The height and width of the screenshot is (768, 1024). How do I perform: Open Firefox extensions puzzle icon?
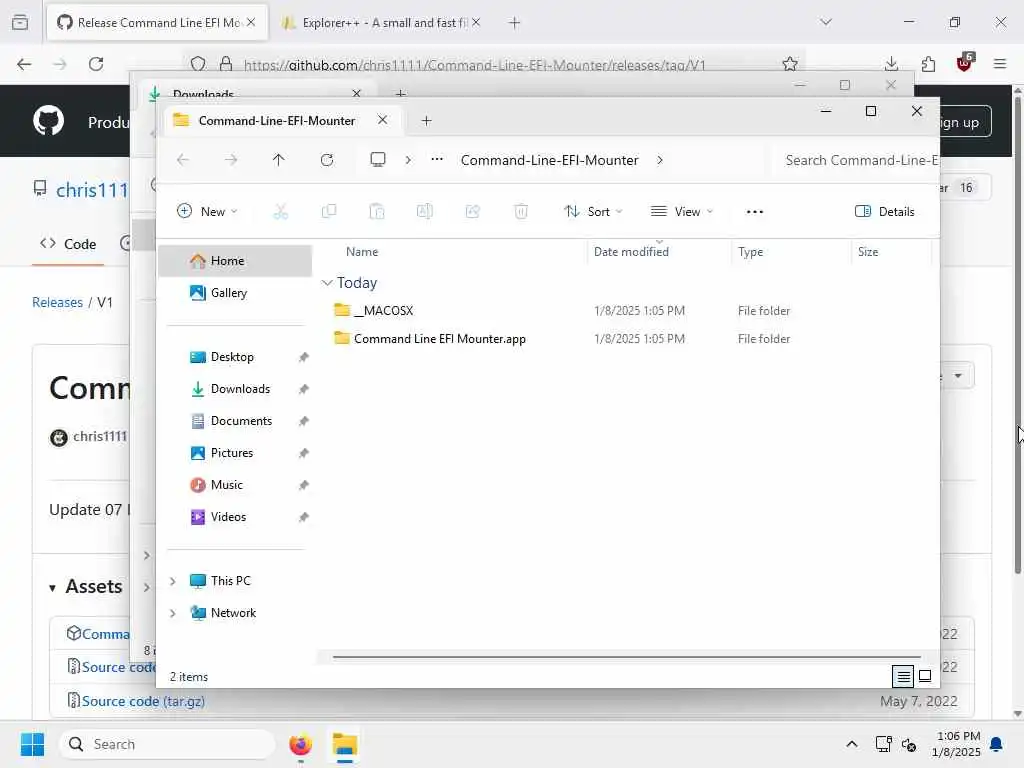pyautogui.click(x=928, y=64)
